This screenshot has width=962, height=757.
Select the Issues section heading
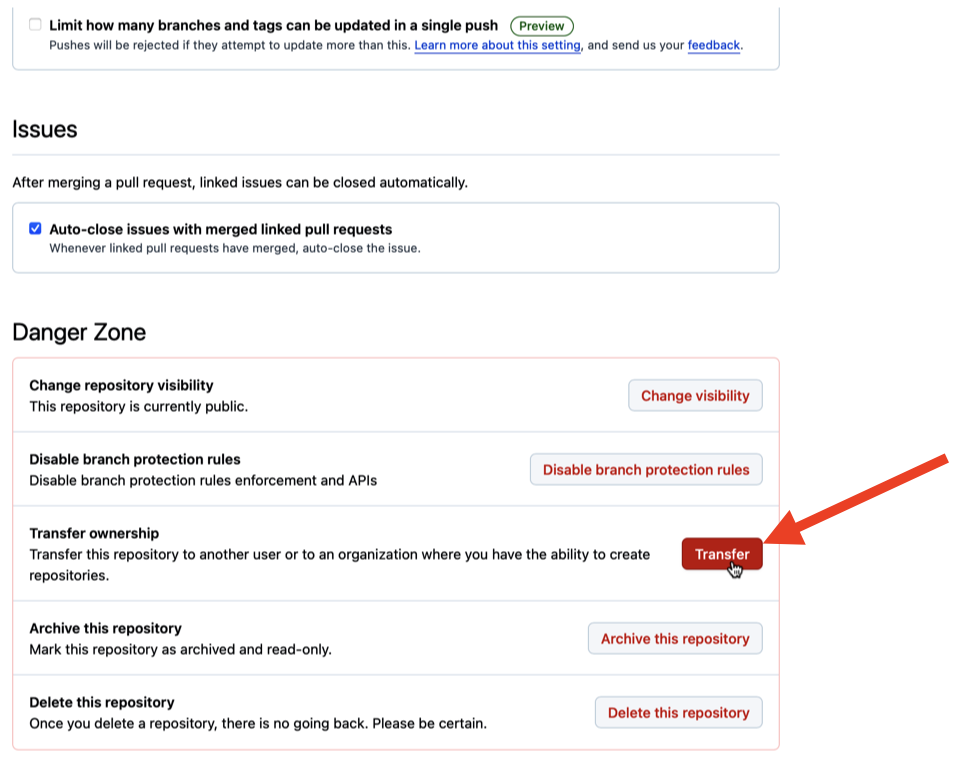click(45, 129)
